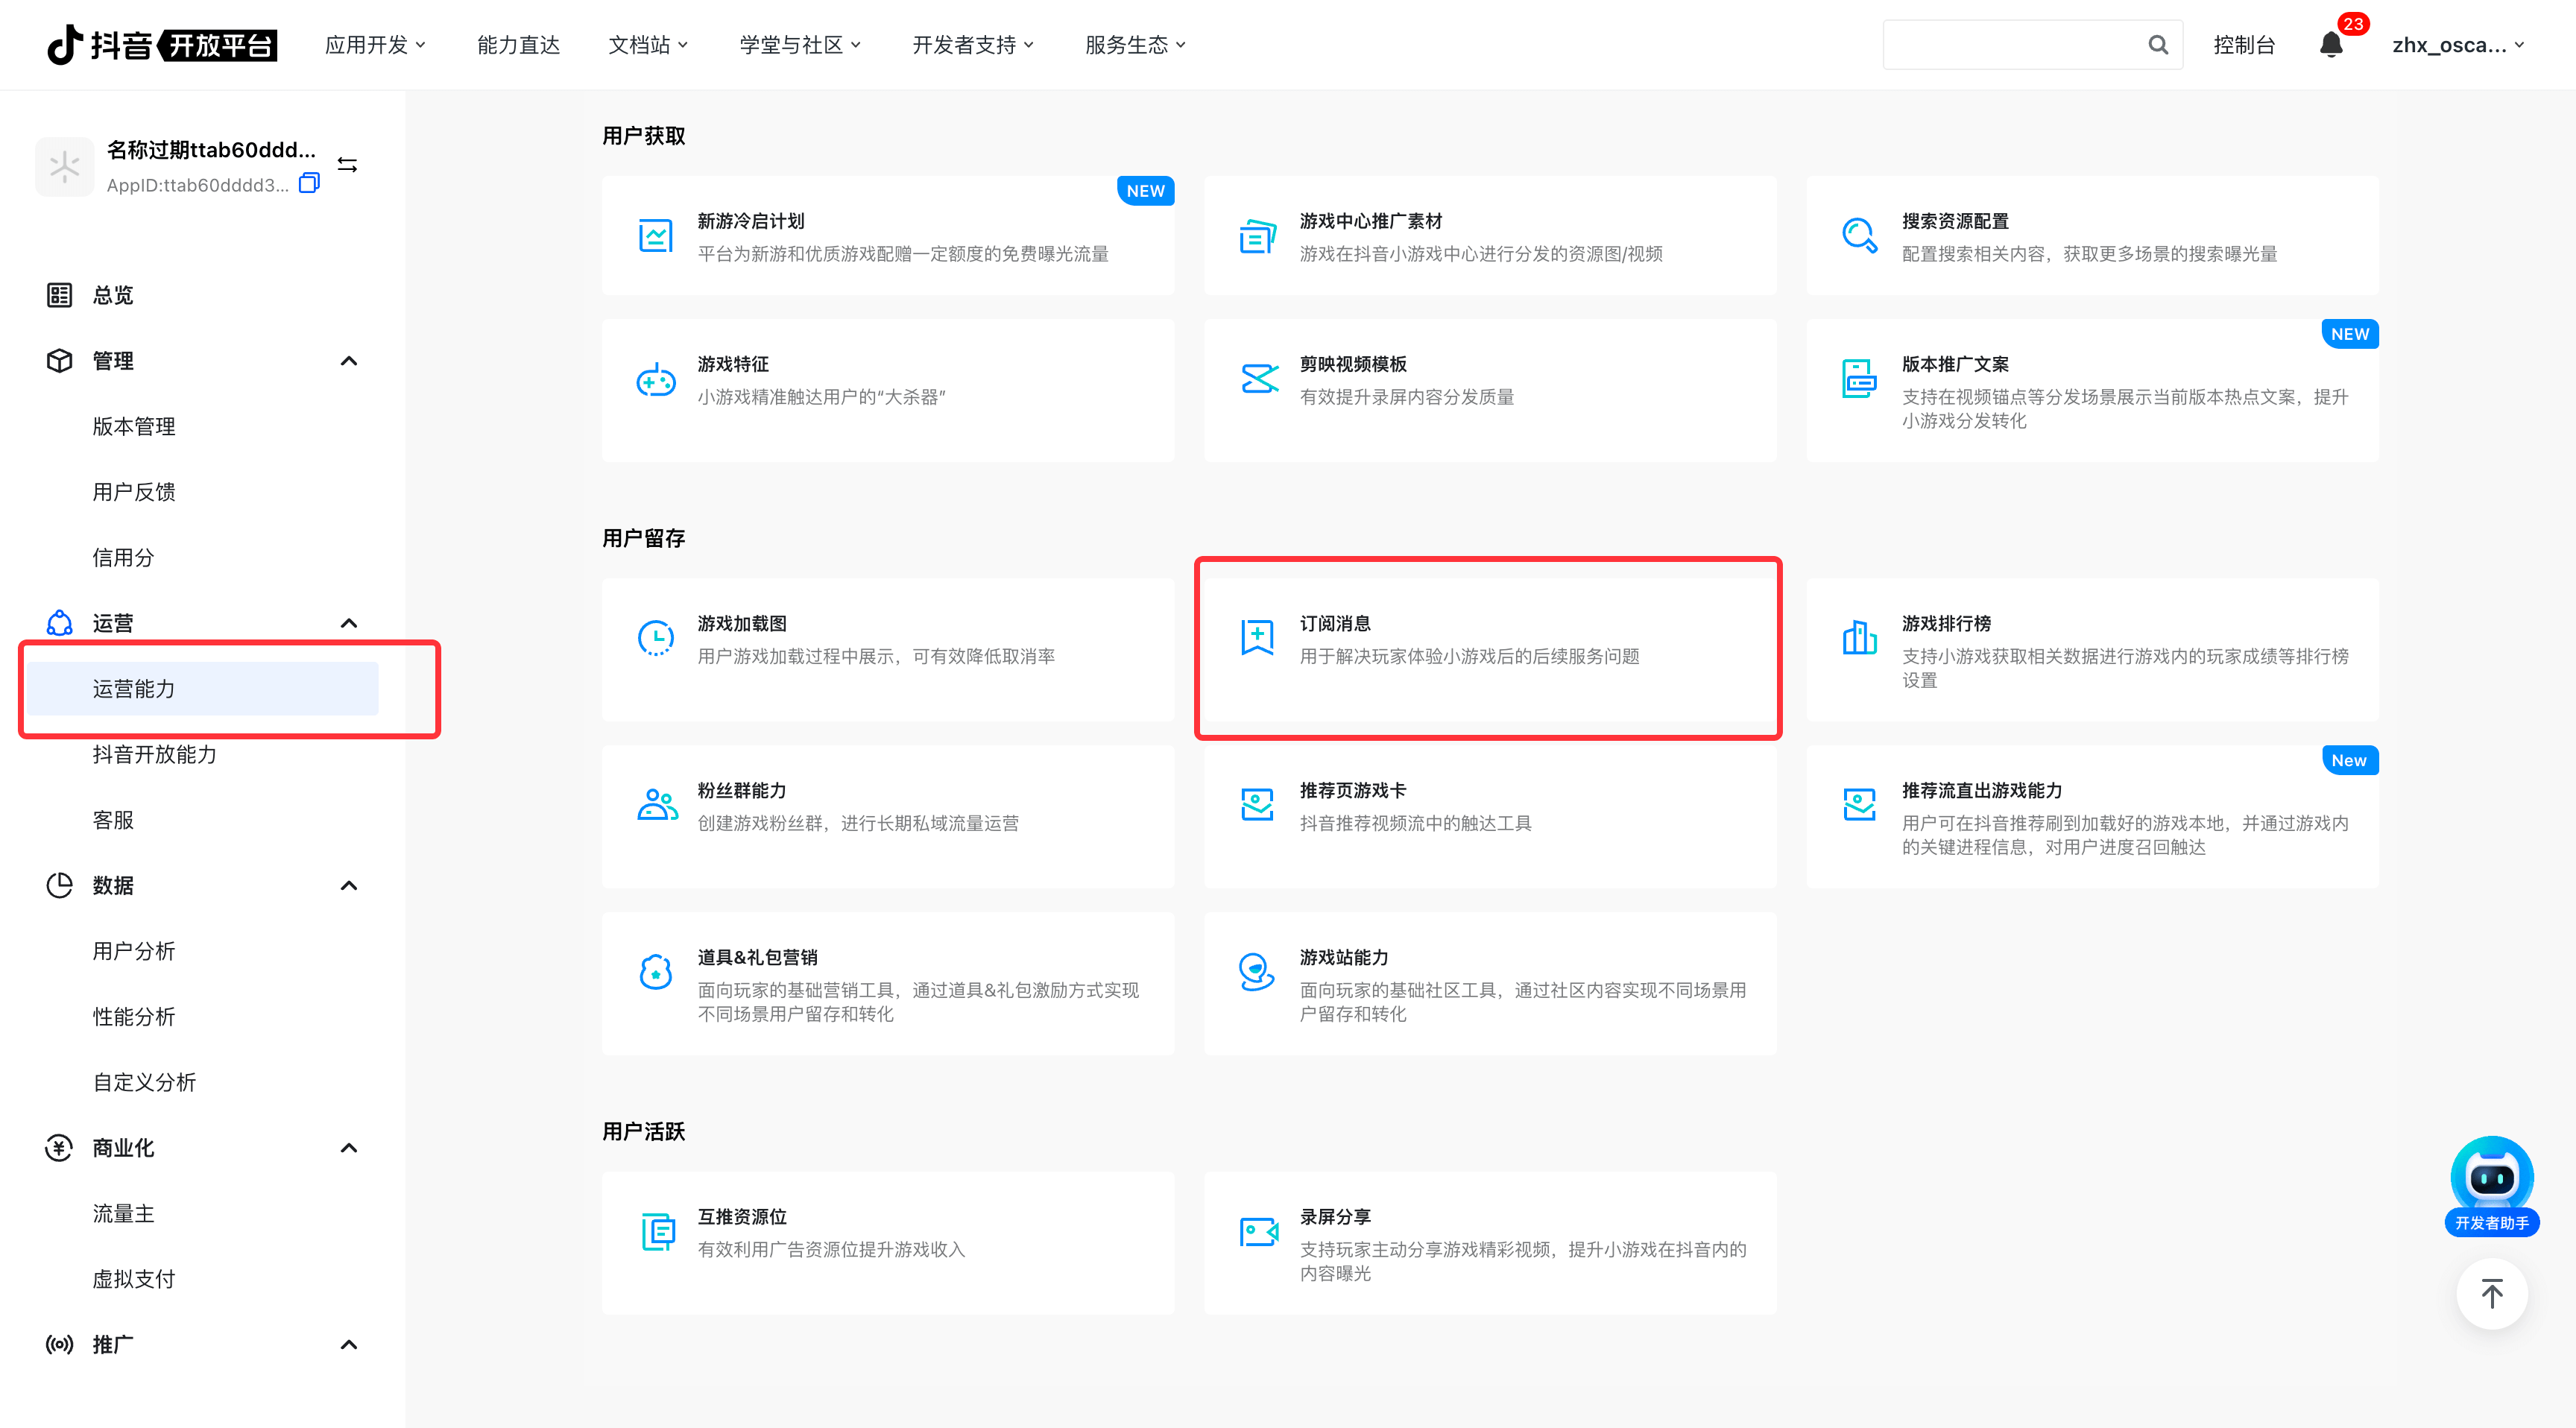
Task: Collapse the 商业化 sidebar section
Action: [348, 1148]
